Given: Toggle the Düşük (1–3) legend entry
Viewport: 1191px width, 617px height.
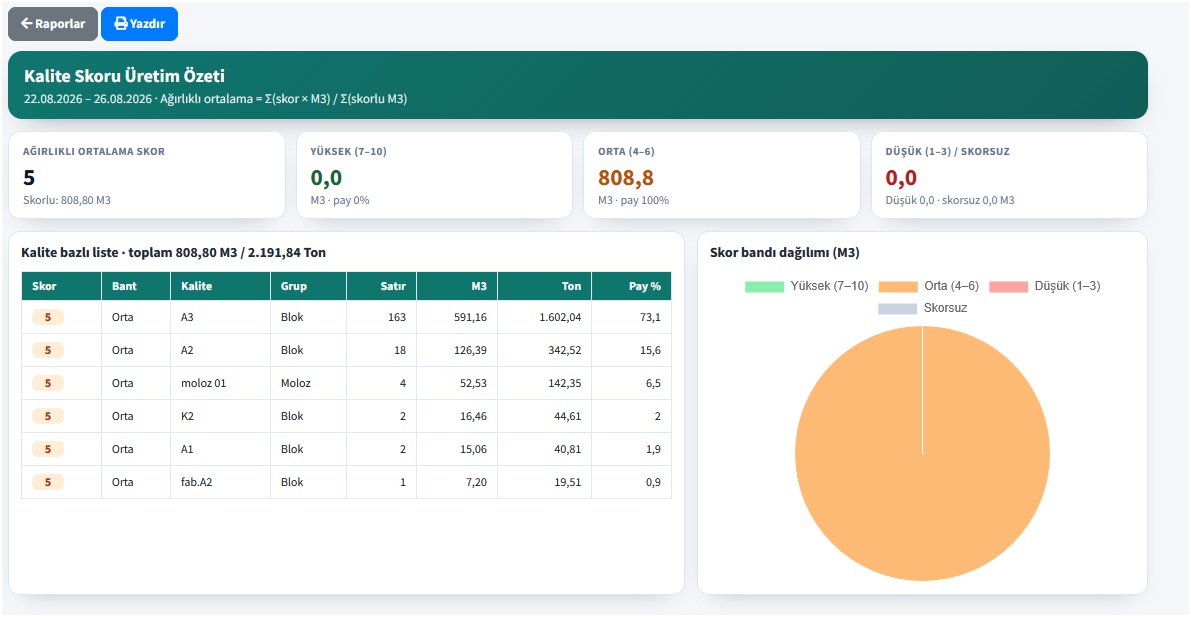Looking at the screenshot, I should 1044,286.
